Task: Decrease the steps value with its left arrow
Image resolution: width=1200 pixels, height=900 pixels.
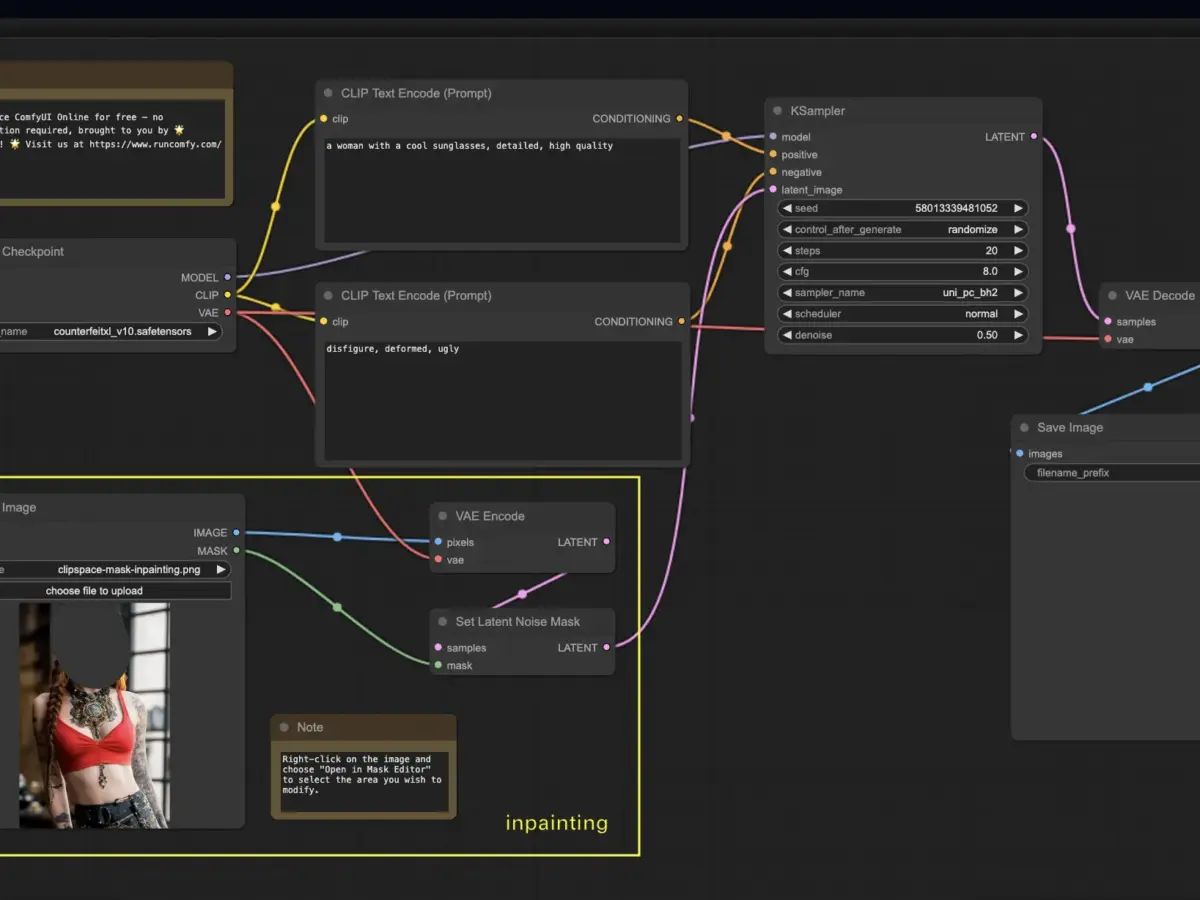Action: click(787, 251)
